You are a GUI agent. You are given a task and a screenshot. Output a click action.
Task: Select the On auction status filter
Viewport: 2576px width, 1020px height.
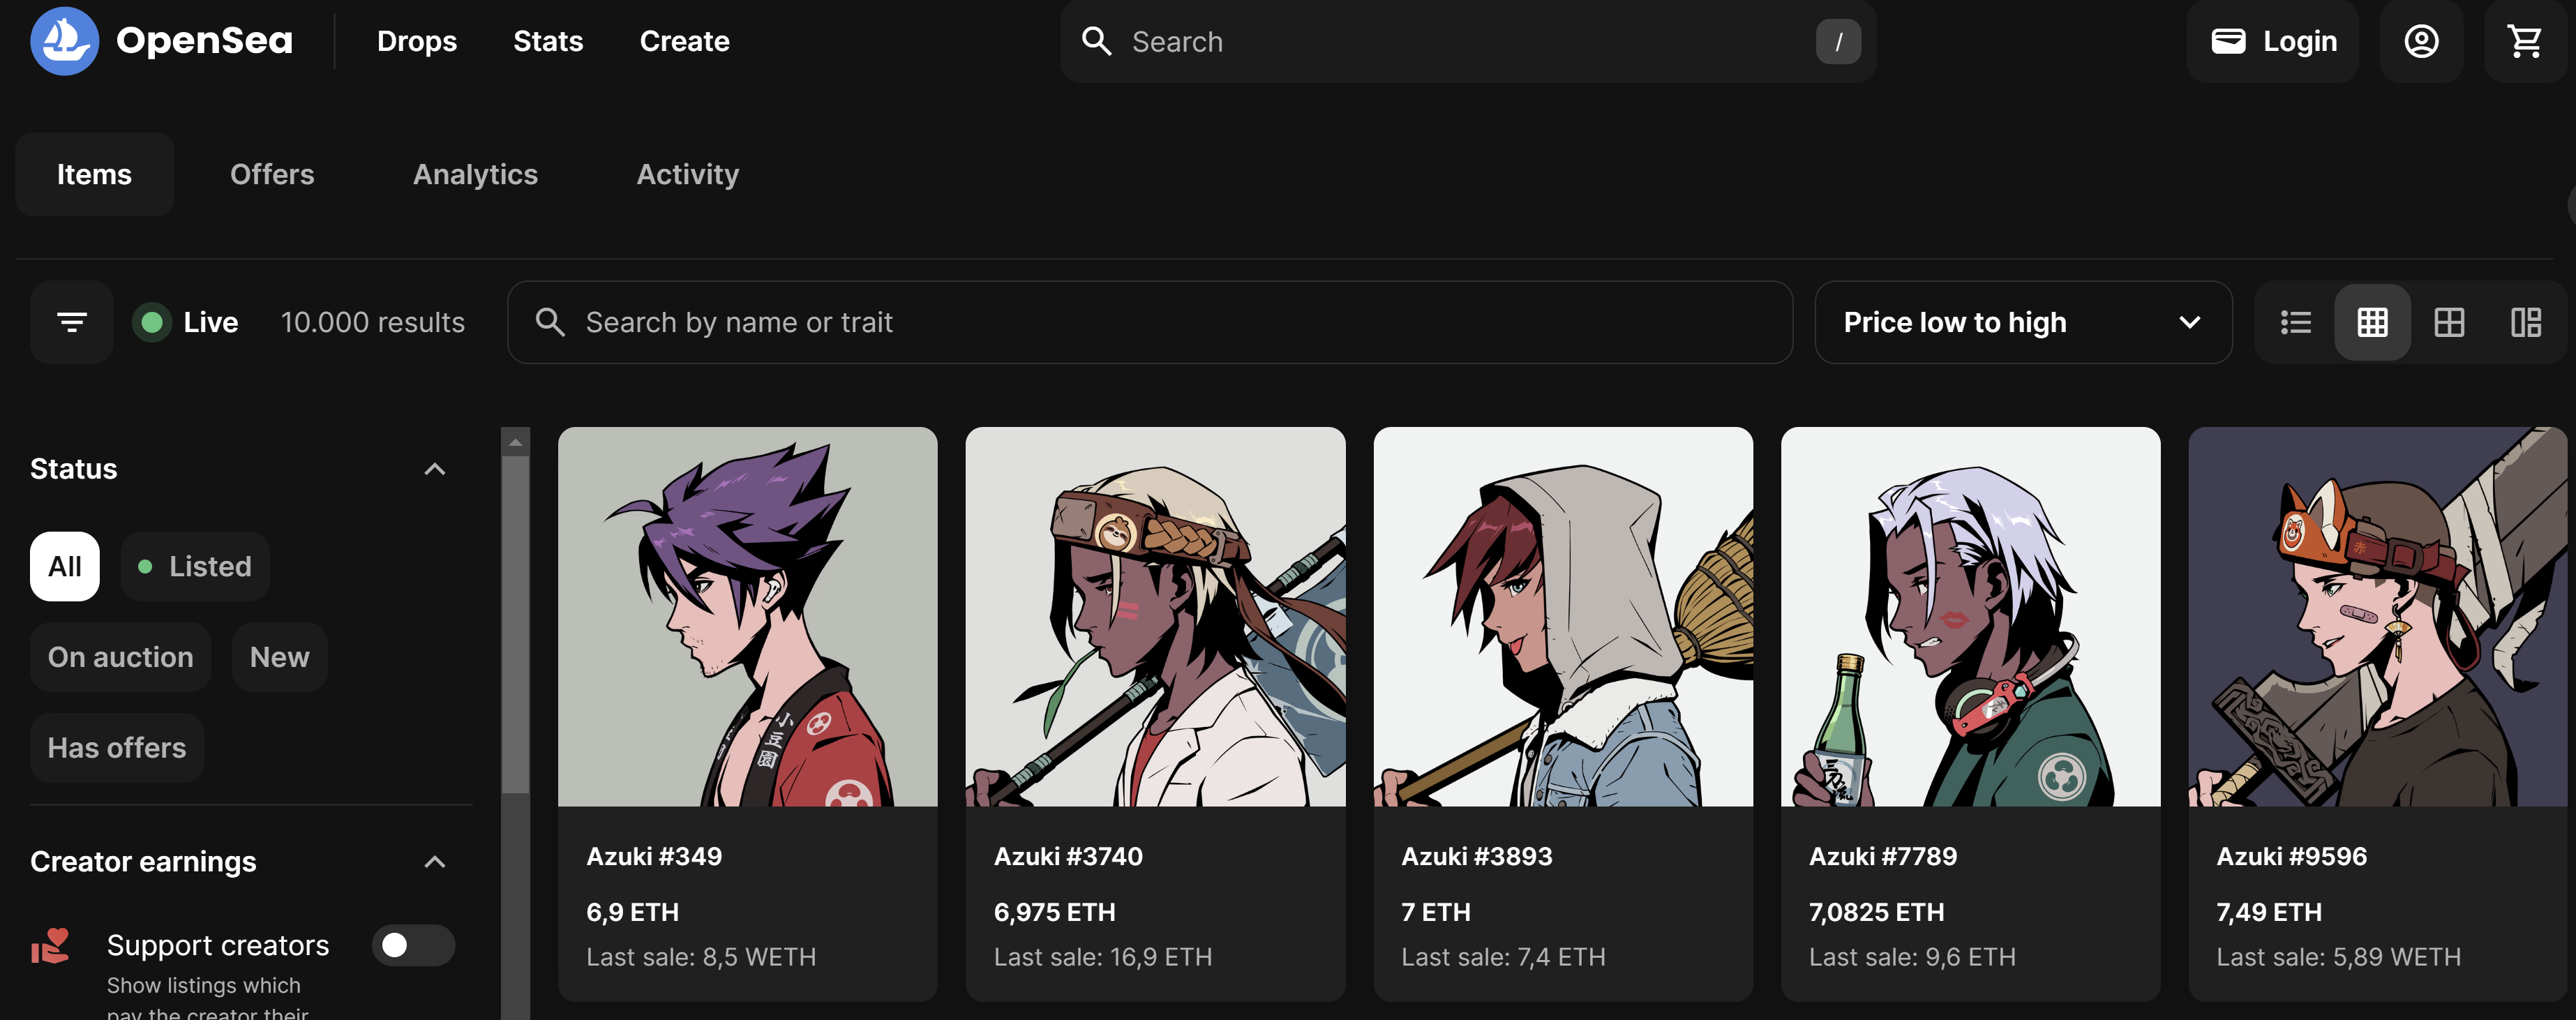tap(120, 657)
